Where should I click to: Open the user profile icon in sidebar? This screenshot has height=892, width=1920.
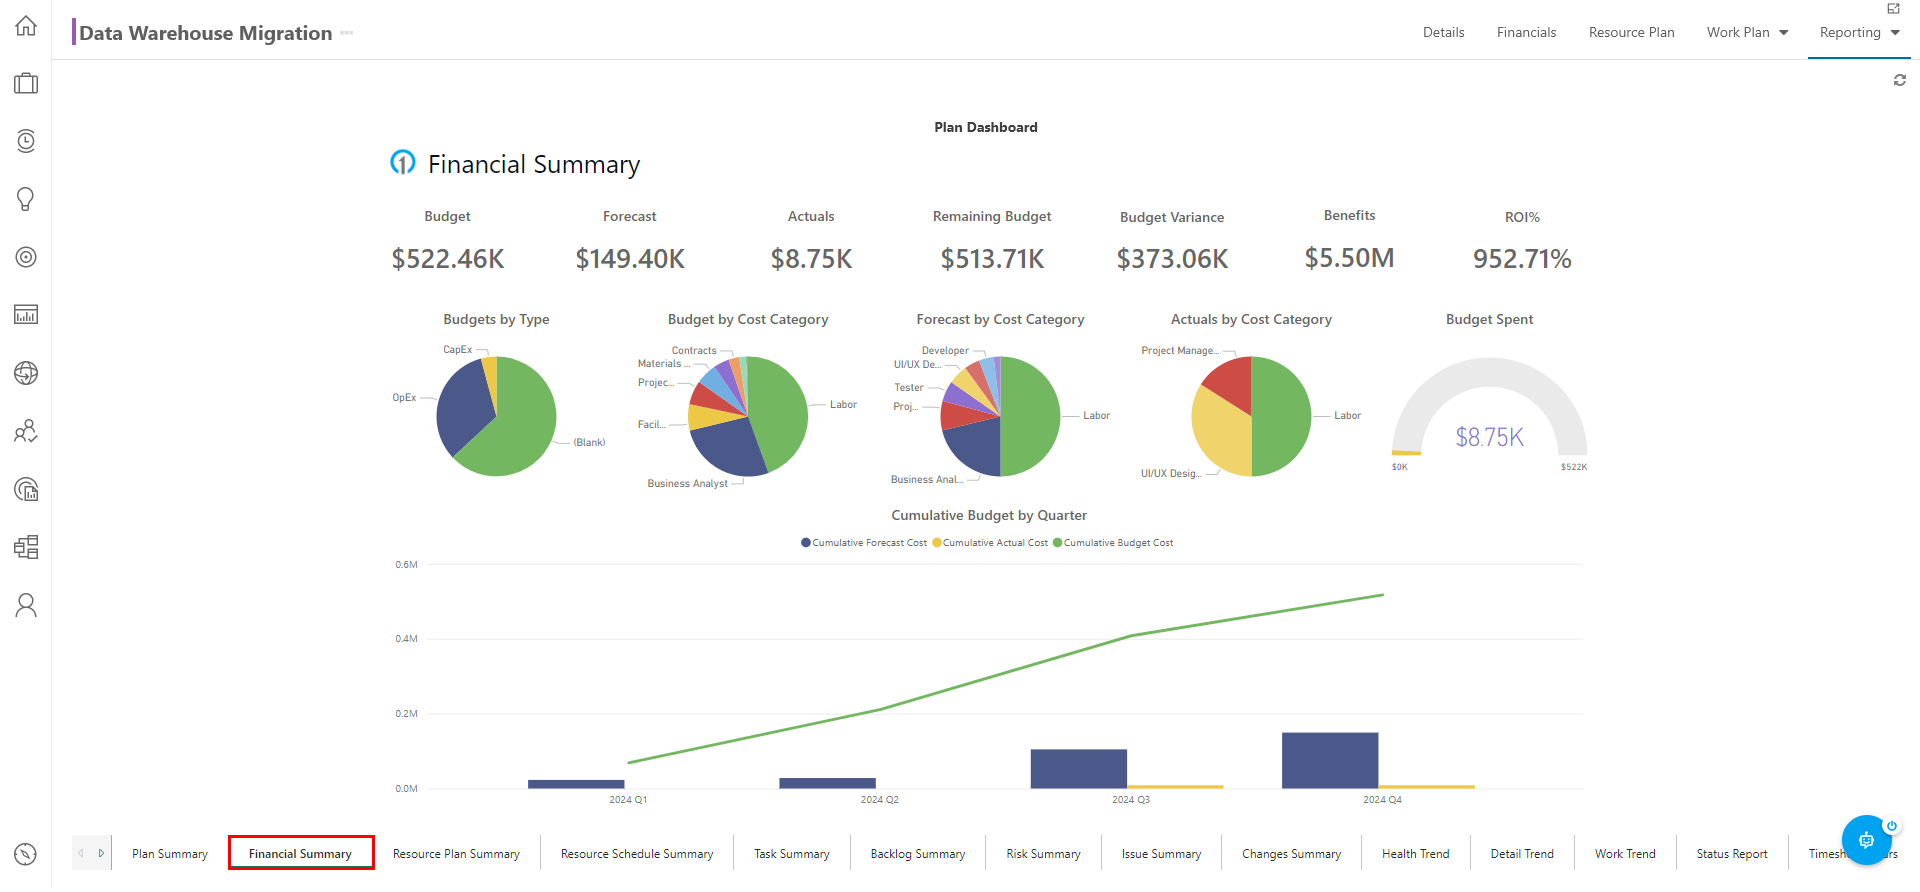tap(26, 605)
